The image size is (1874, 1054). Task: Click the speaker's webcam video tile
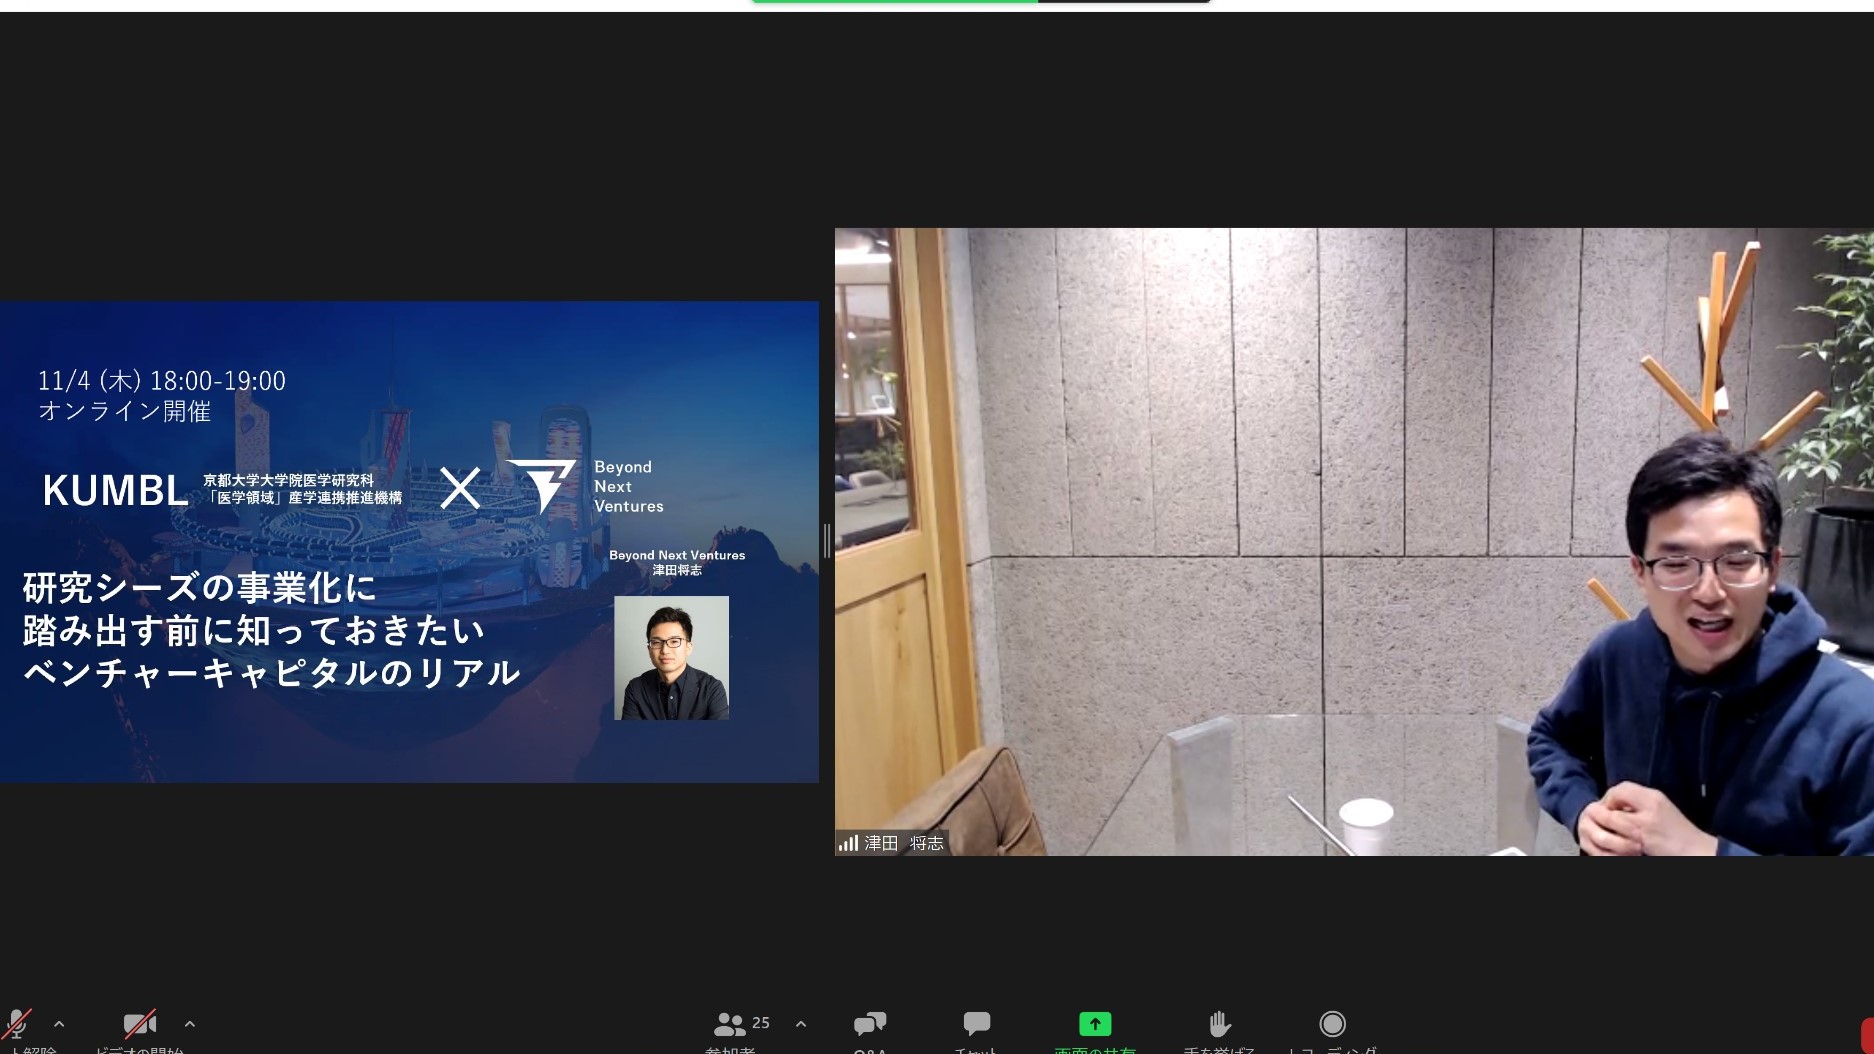tap(1354, 541)
